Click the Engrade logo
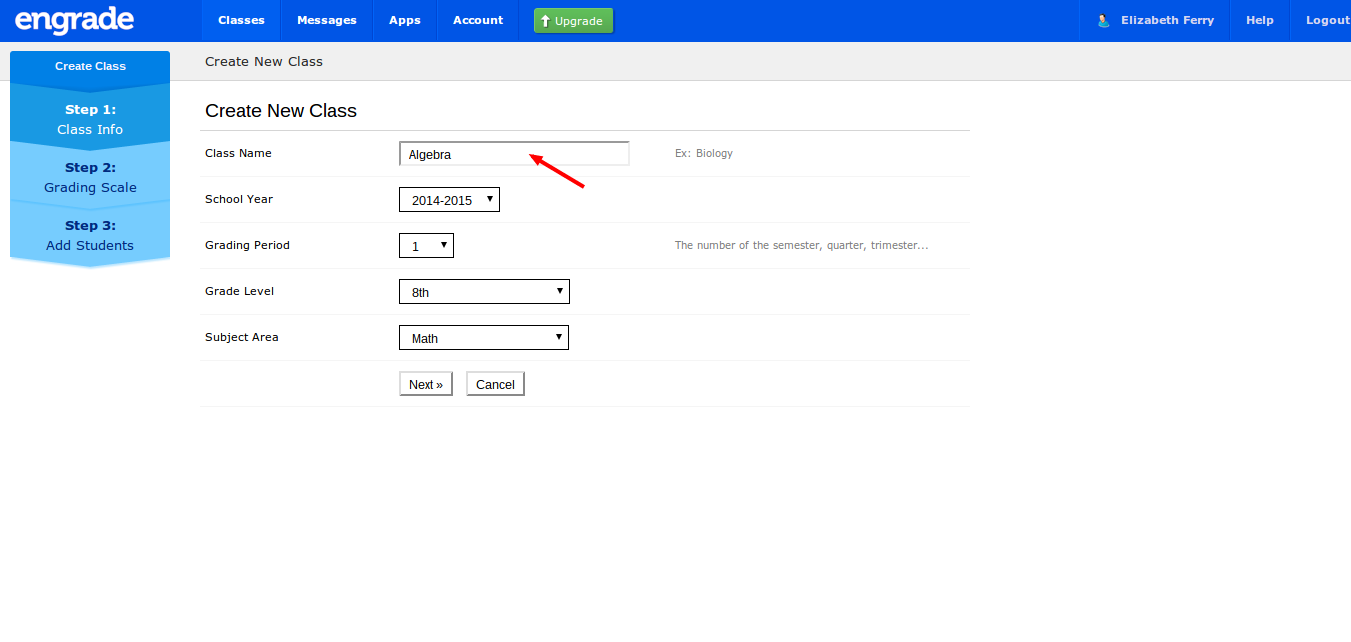This screenshot has width=1351, height=642. click(74, 20)
